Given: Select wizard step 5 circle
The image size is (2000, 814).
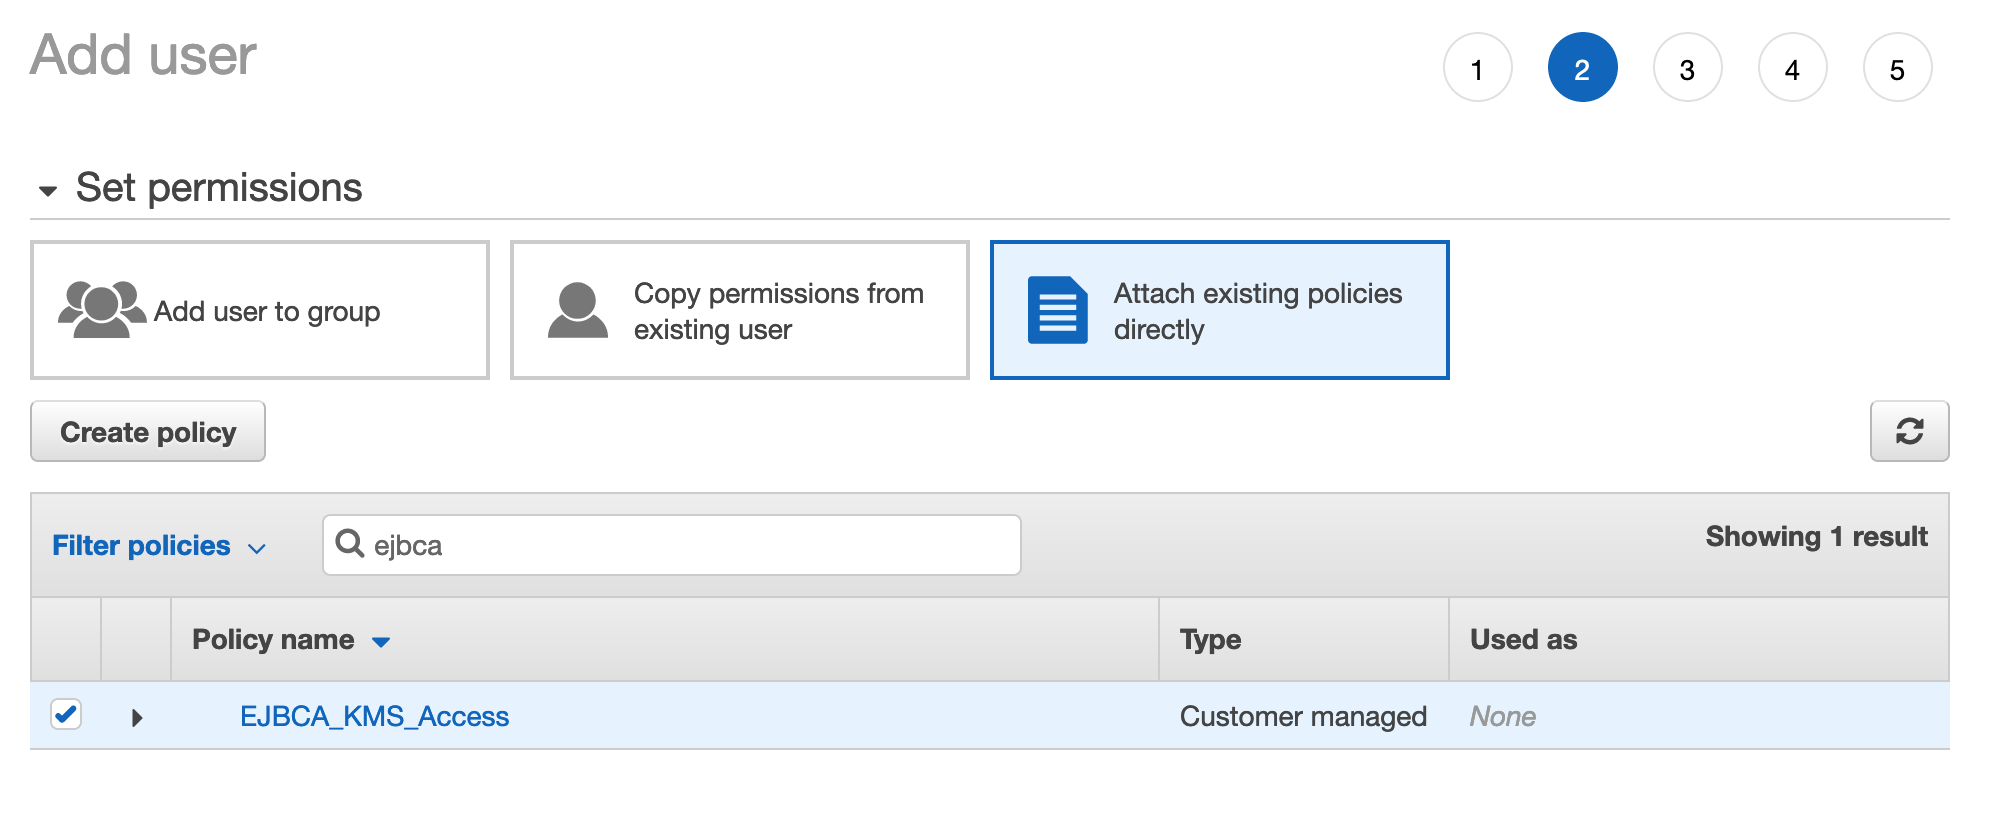Looking at the screenshot, I should [1897, 68].
